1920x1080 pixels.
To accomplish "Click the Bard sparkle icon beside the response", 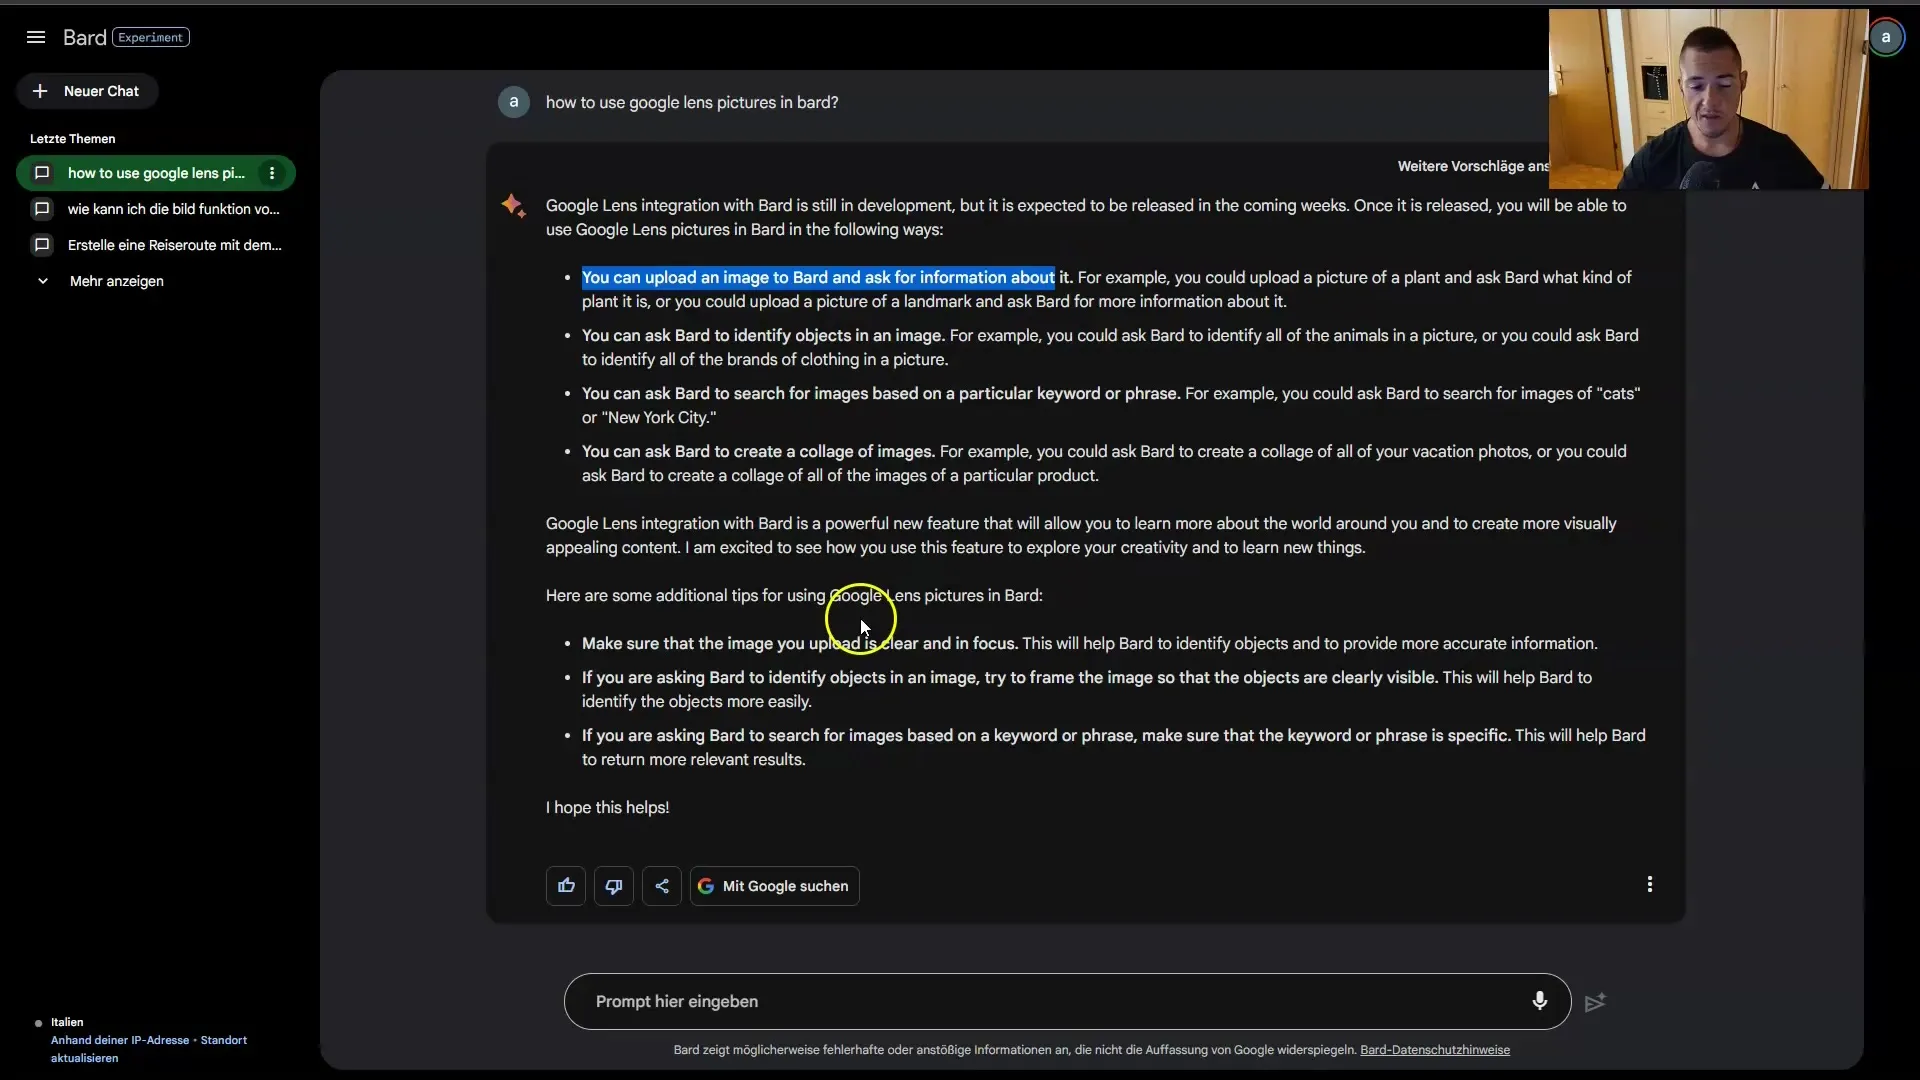I will pos(514,206).
